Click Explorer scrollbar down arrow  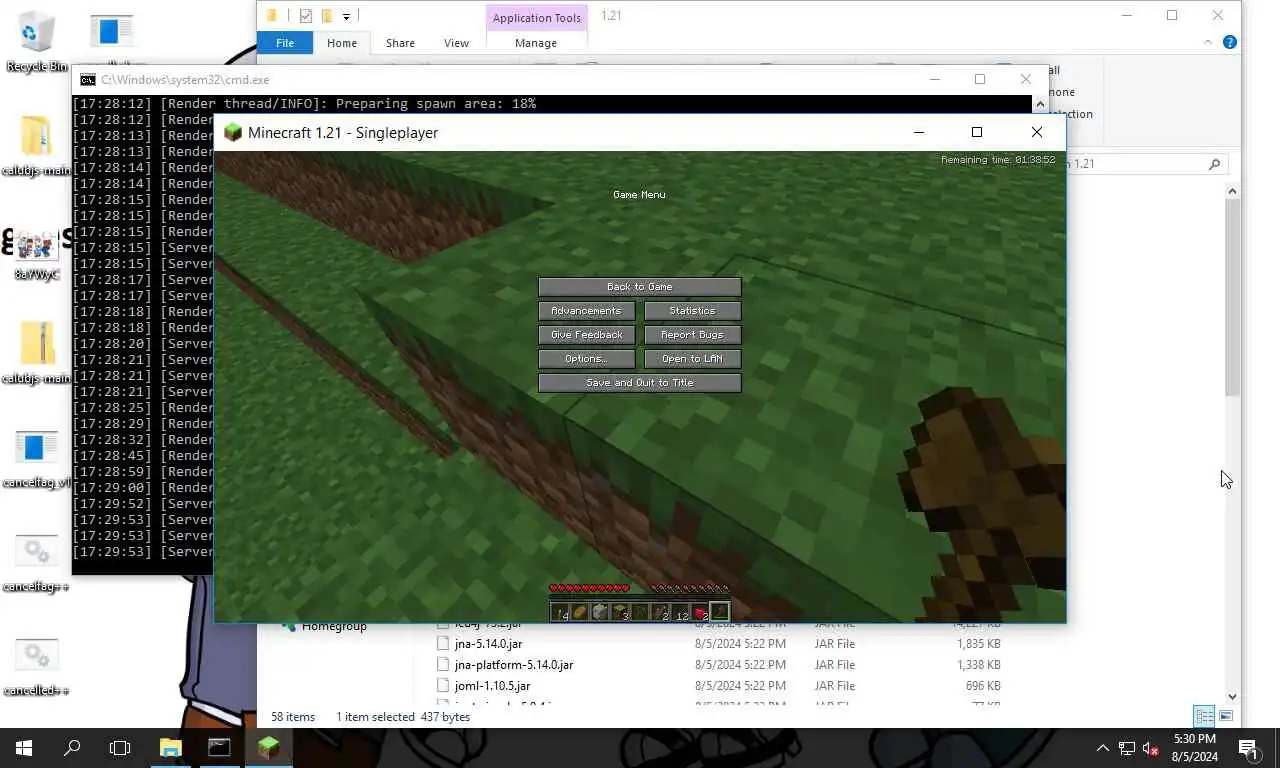tap(1233, 696)
